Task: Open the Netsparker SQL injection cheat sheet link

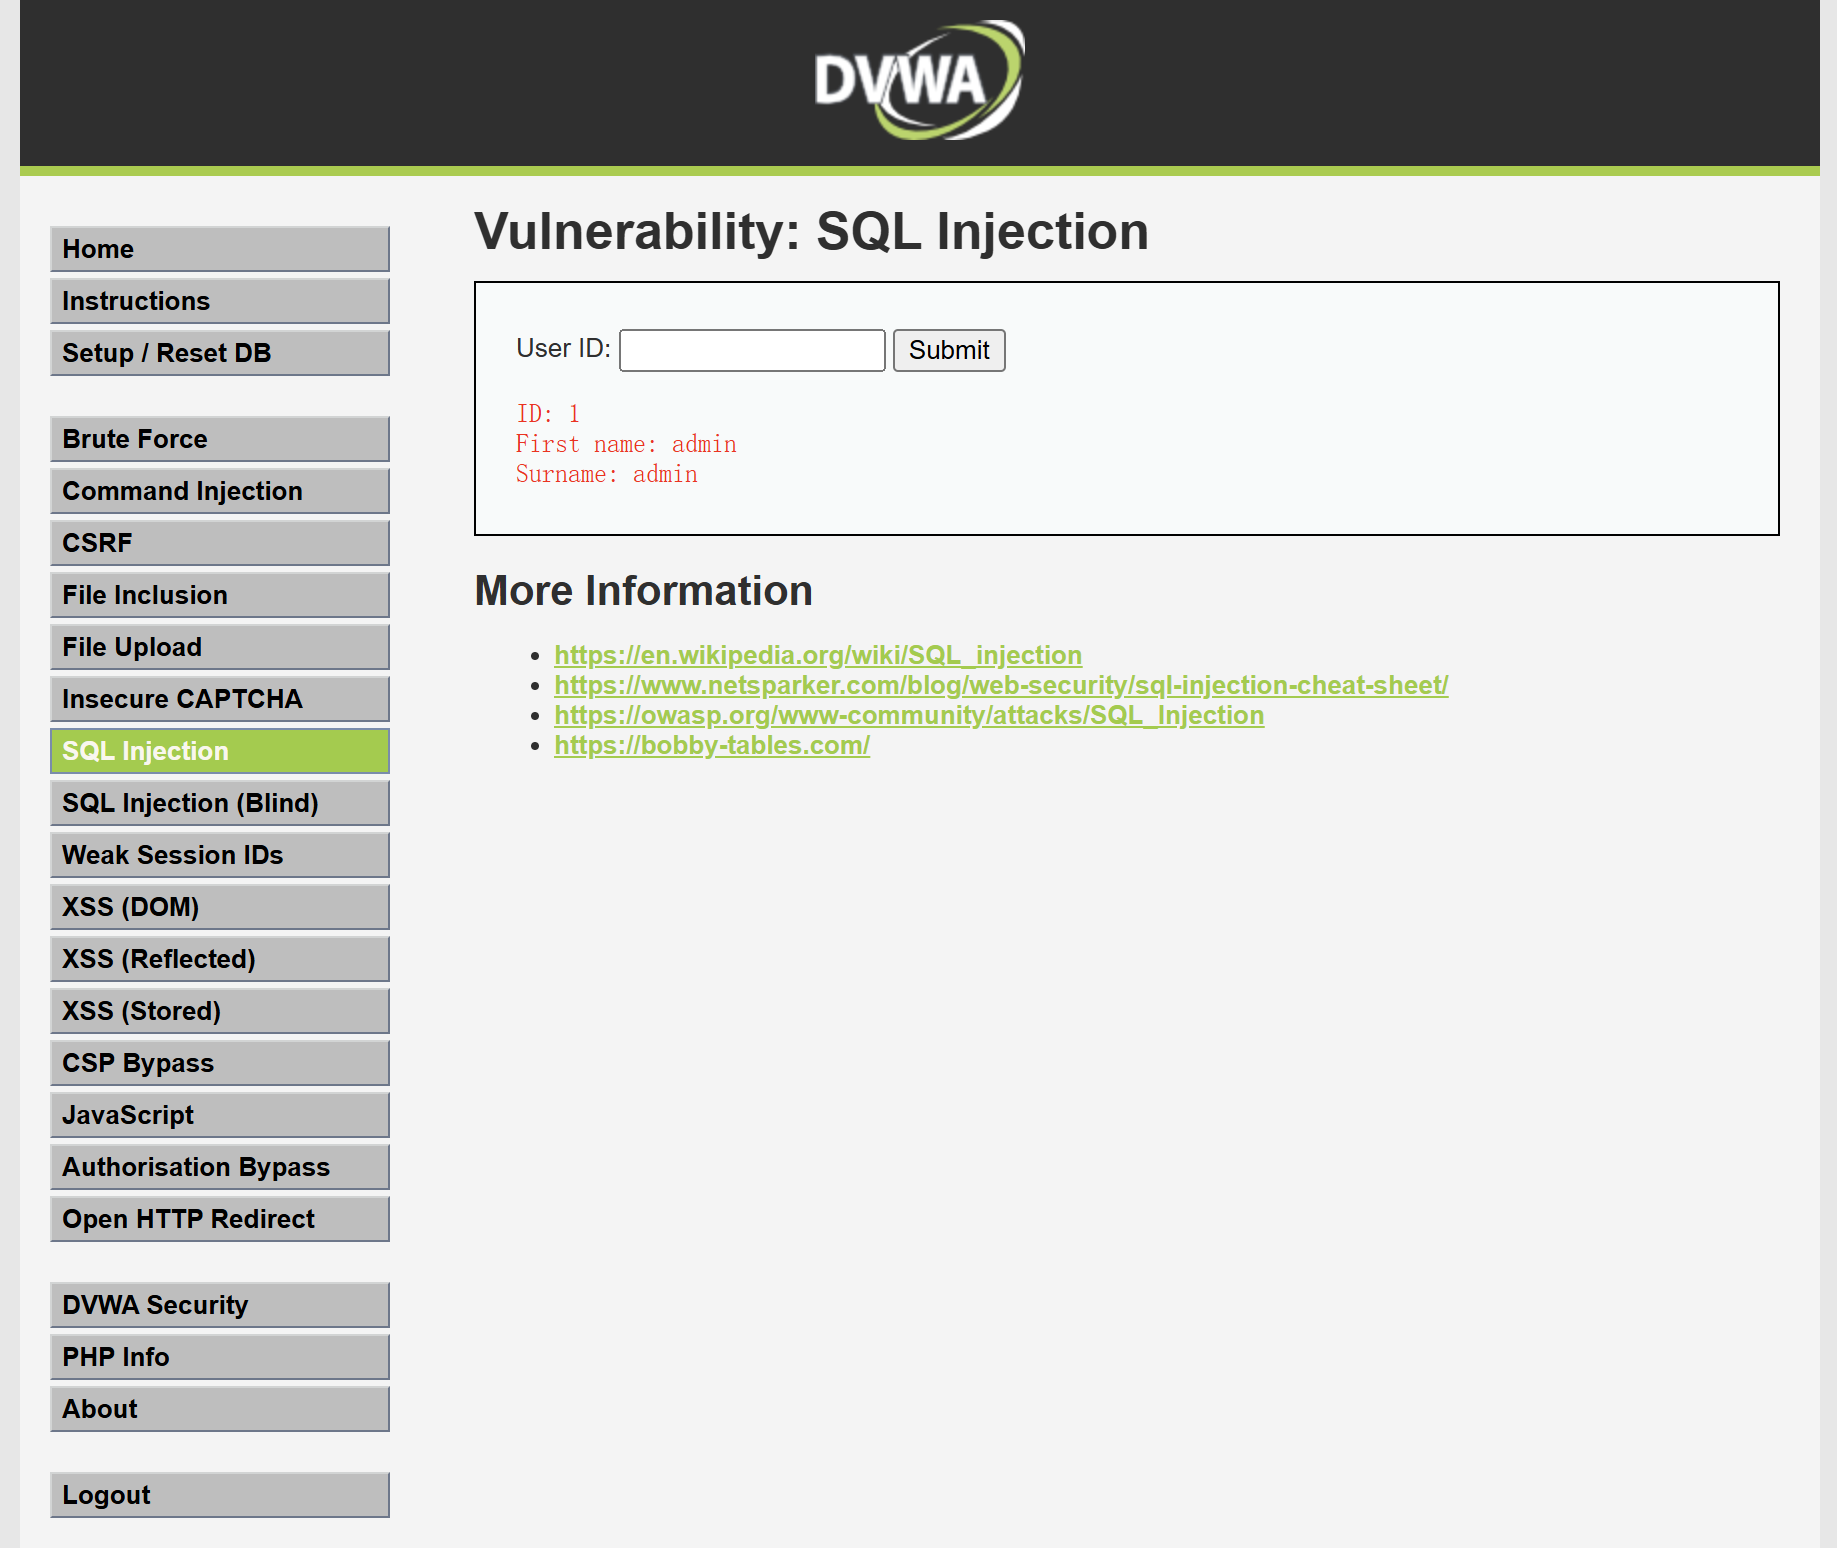Action: tap(1001, 685)
